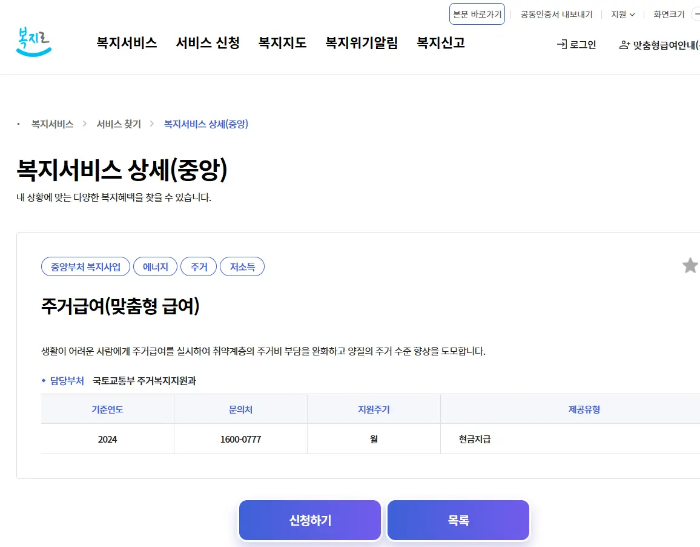The width and height of the screenshot is (700, 547).
Task: Expand the 지원 dropdown in top bar
Action: point(623,14)
